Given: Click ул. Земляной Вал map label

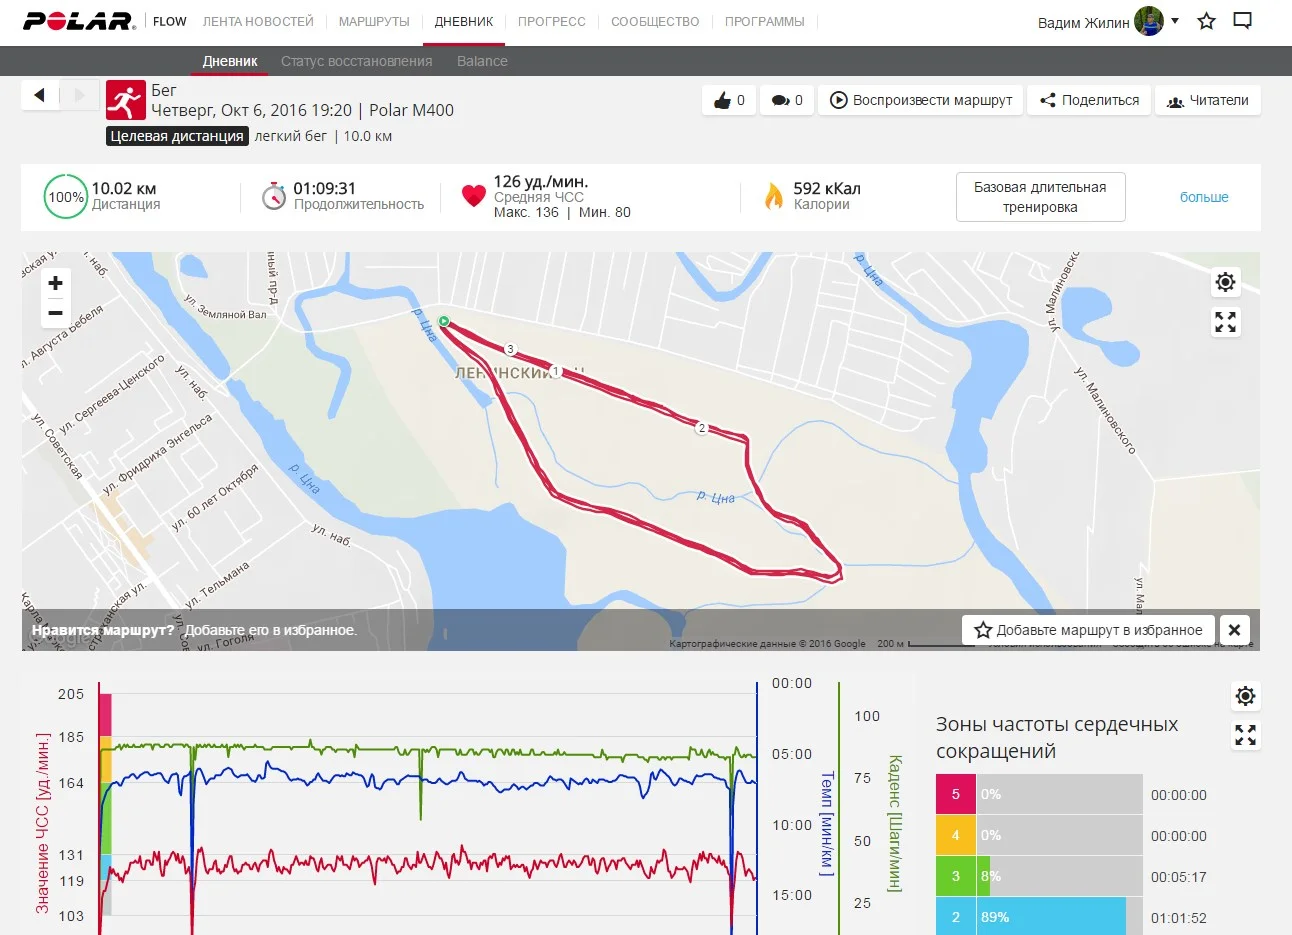Looking at the screenshot, I should tap(226, 307).
